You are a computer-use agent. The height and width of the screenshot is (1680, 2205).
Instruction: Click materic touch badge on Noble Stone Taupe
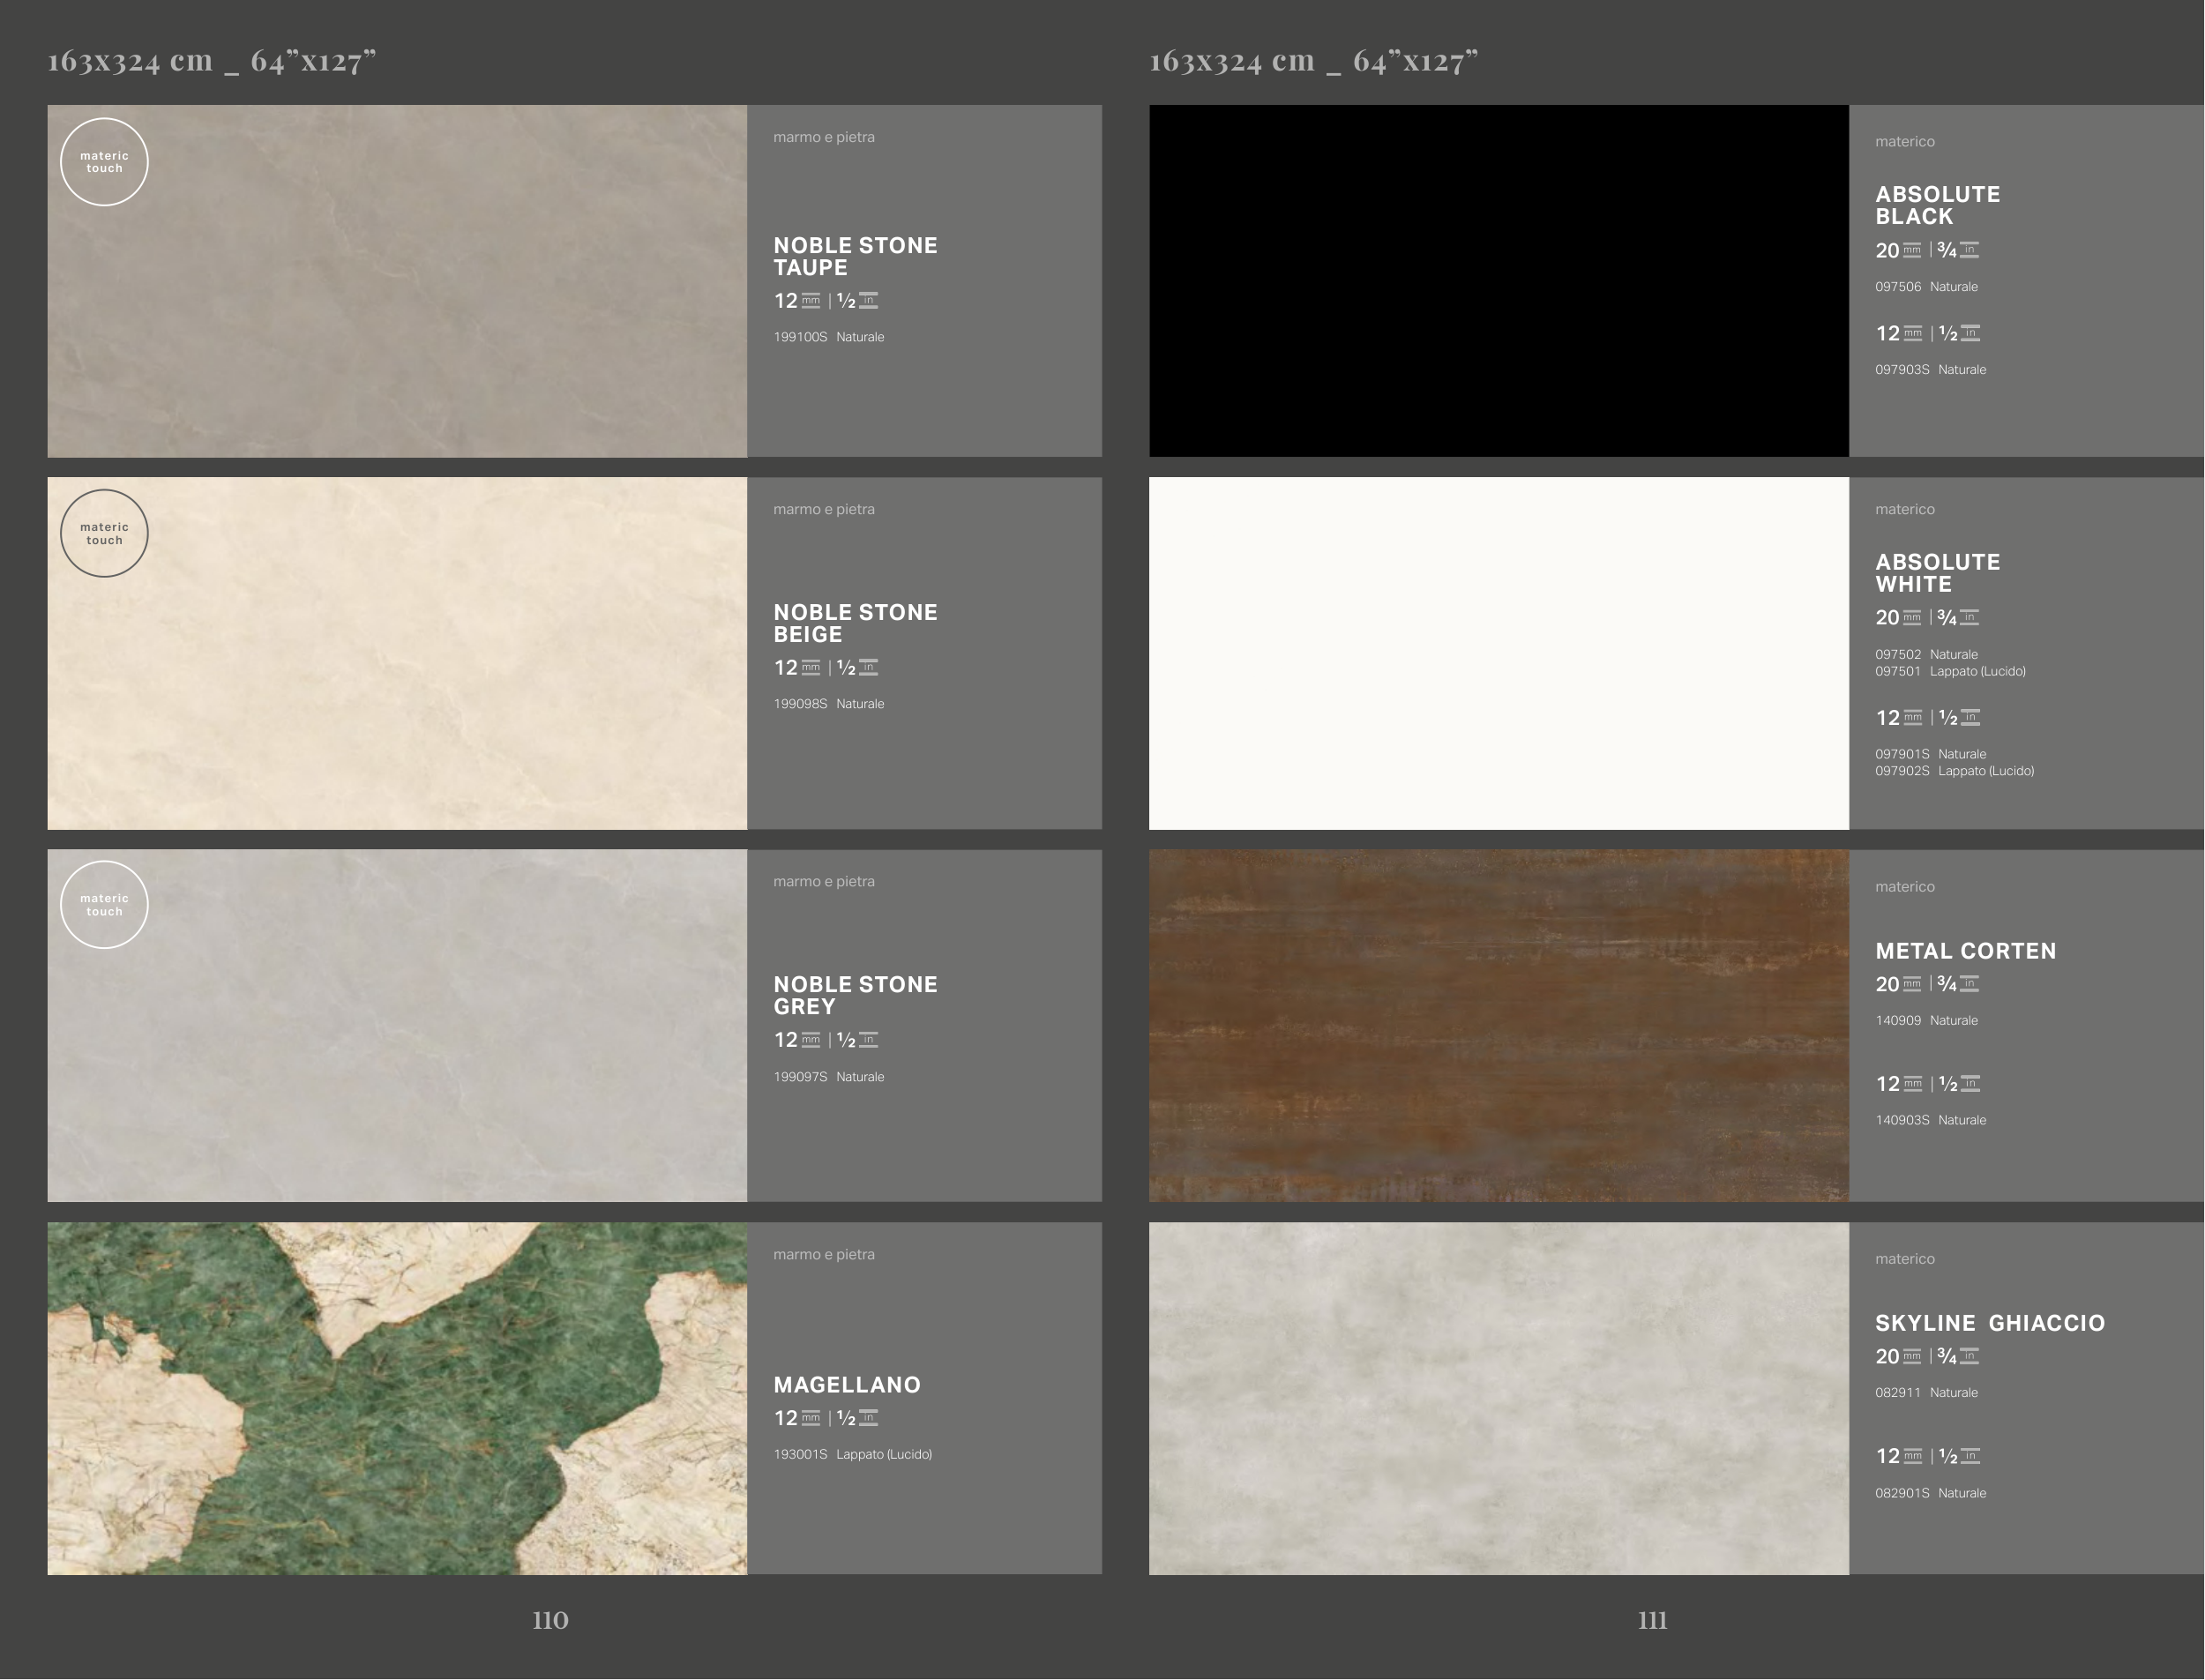pyautogui.click(x=104, y=162)
